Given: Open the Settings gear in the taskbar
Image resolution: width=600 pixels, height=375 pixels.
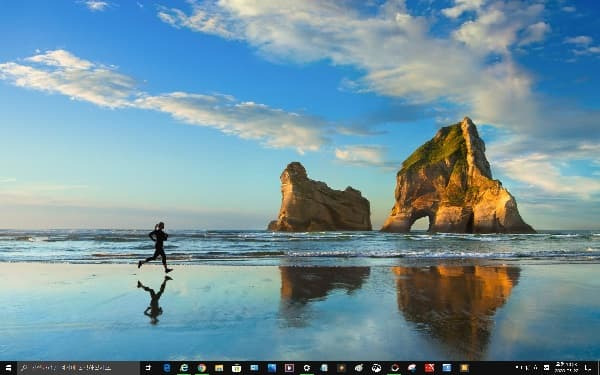Looking at the screenshot, I should 307,368.
